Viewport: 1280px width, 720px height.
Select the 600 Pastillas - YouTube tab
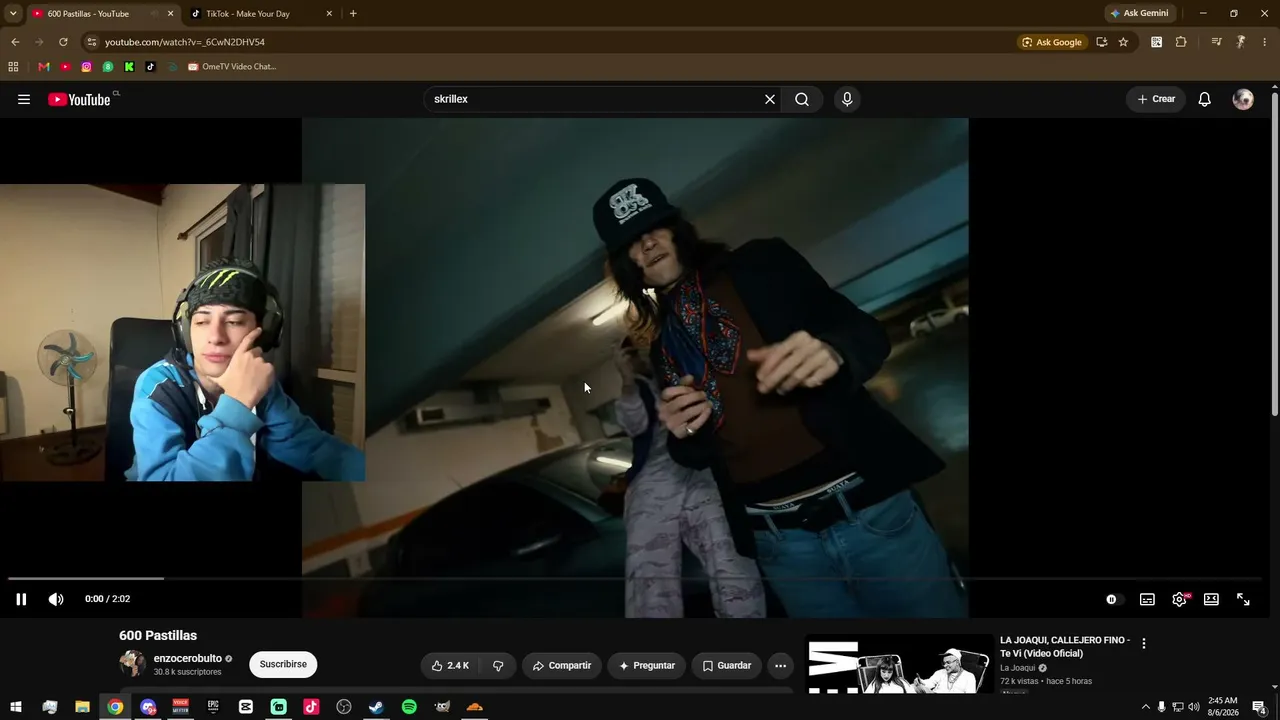(x=88, y=14)
